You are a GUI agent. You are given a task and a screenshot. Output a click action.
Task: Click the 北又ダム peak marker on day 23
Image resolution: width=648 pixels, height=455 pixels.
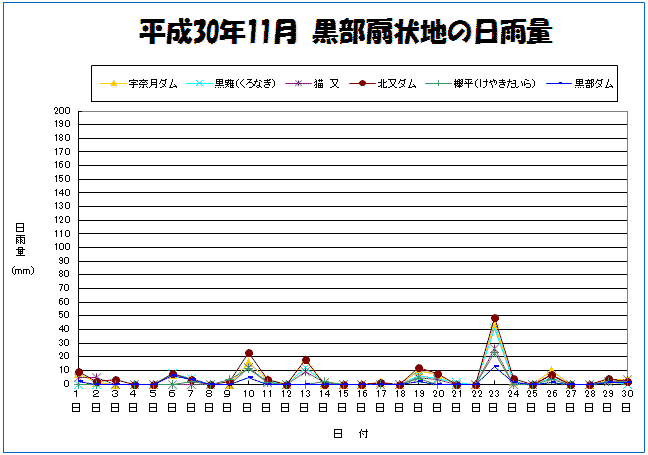494,318
